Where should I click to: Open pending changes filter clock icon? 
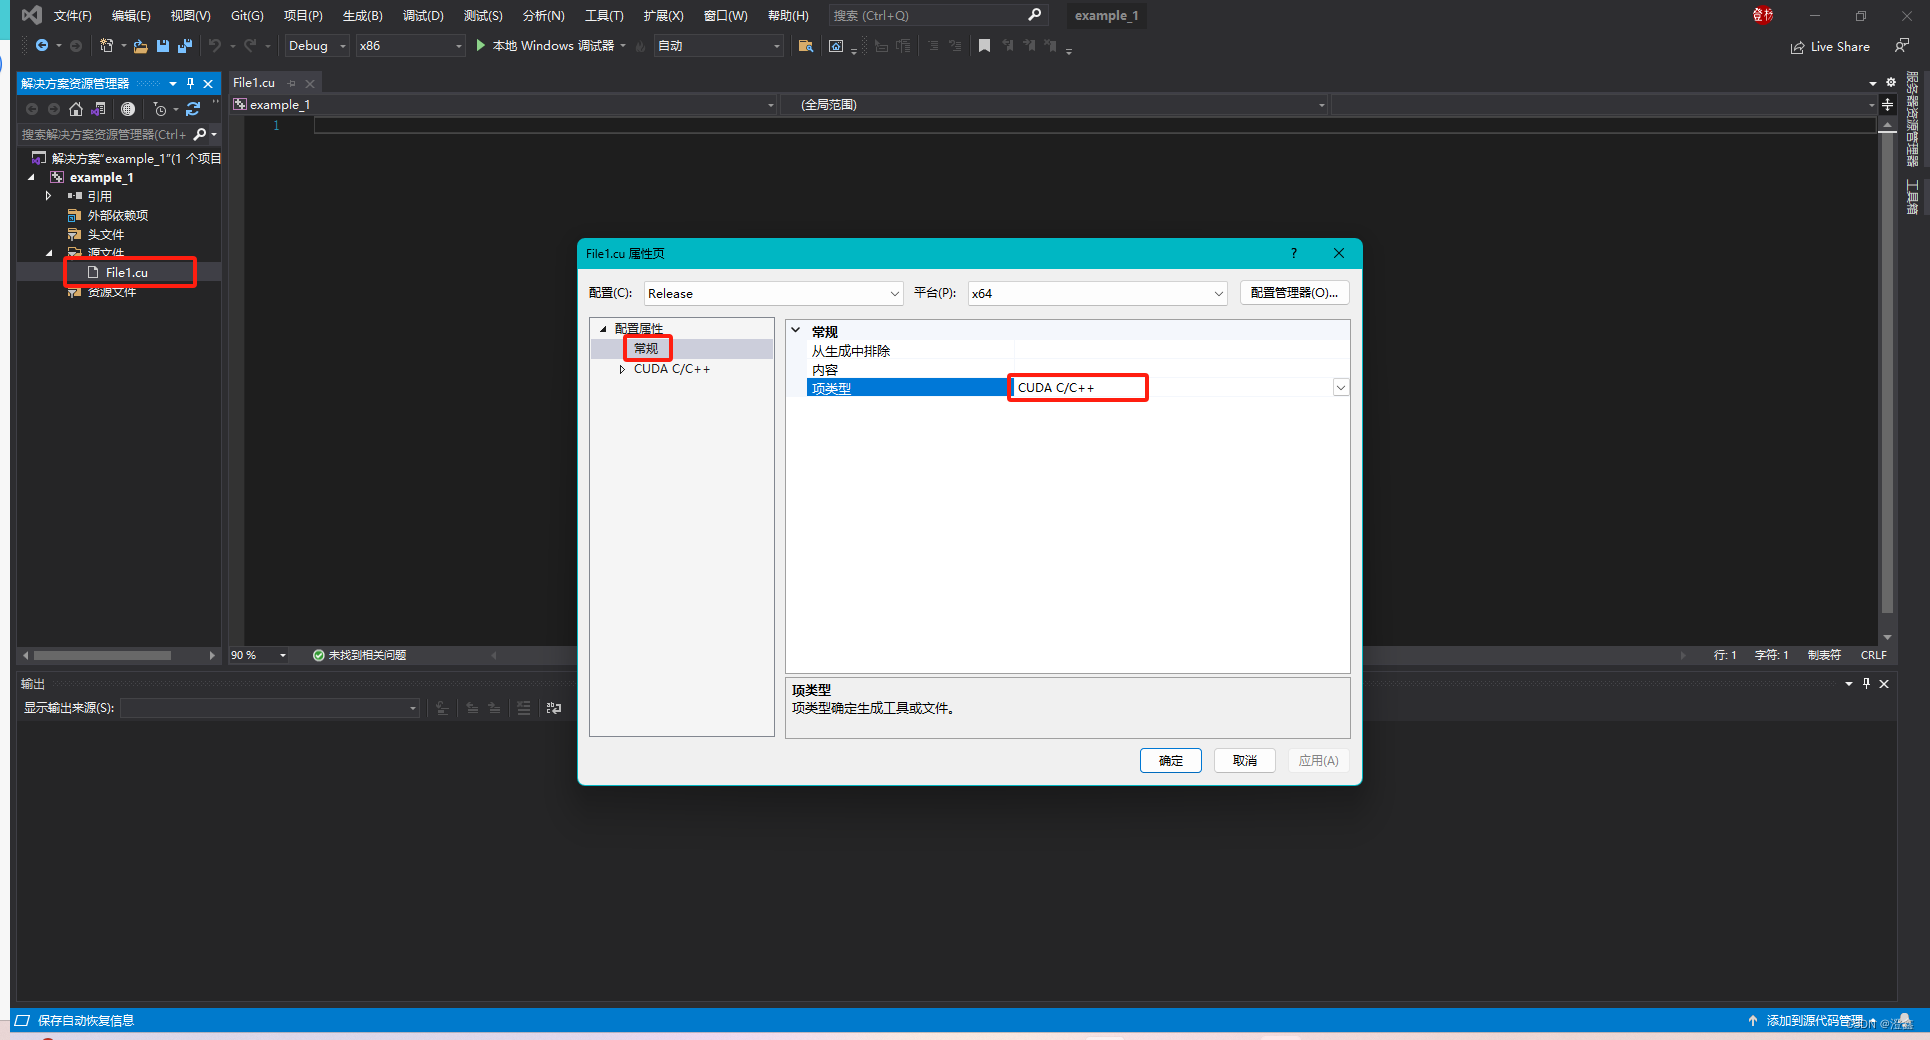[x=160, y=109]
